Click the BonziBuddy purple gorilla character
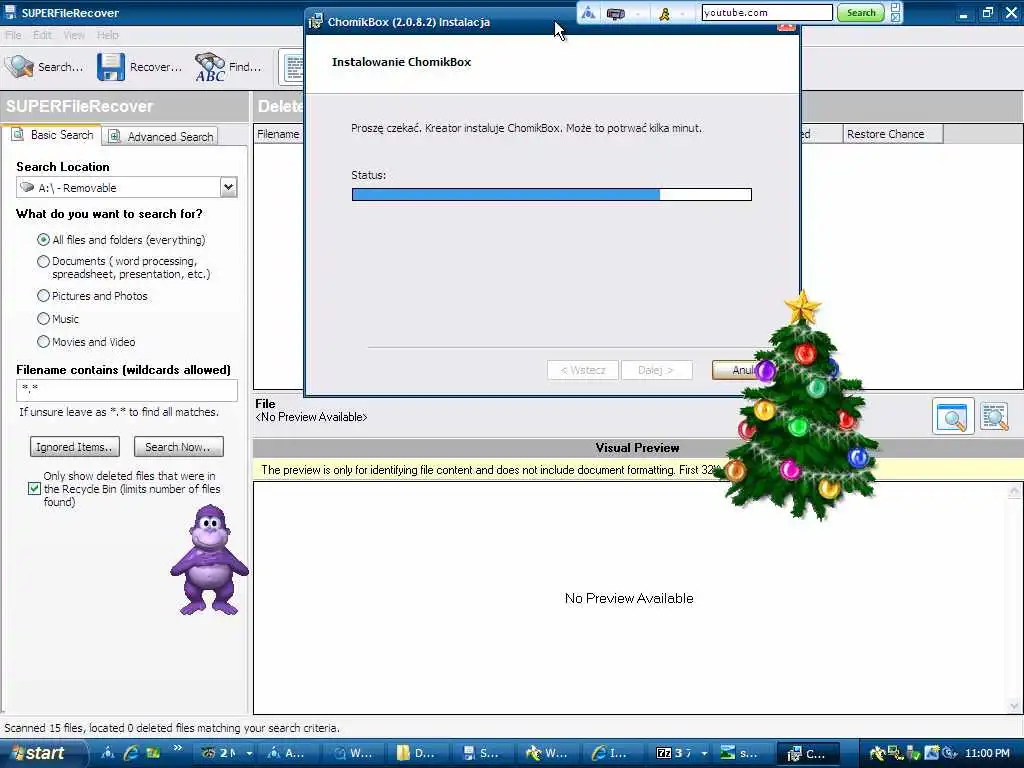1024x768 pixels. coord(209,560)
